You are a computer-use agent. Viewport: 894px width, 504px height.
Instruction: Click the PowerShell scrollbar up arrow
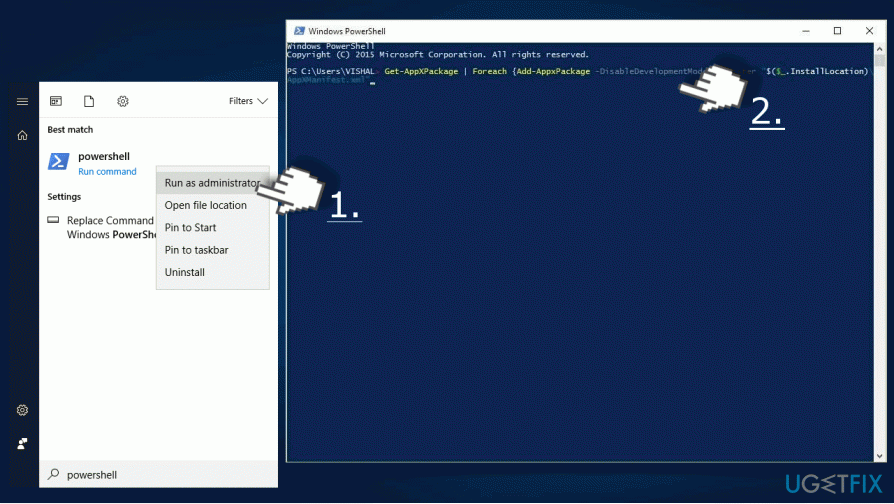[x=879, y=48]
